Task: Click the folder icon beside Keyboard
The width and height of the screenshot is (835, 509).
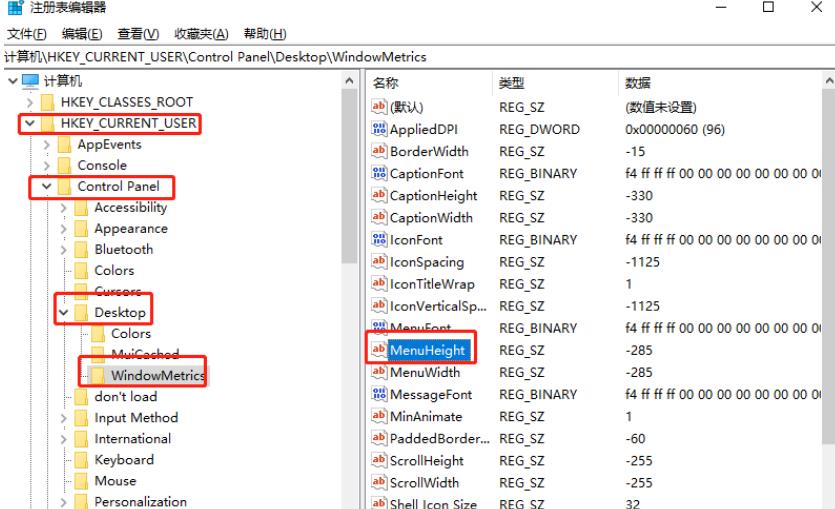Action: [82, 460]
